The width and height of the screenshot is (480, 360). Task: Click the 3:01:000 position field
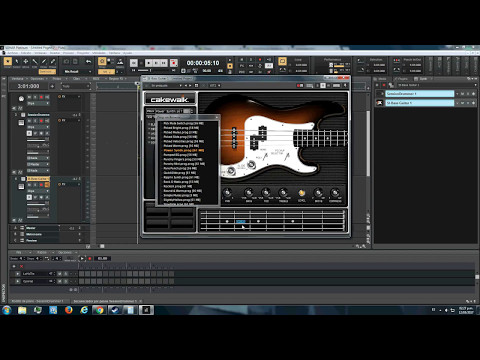[x=28, y=86]
